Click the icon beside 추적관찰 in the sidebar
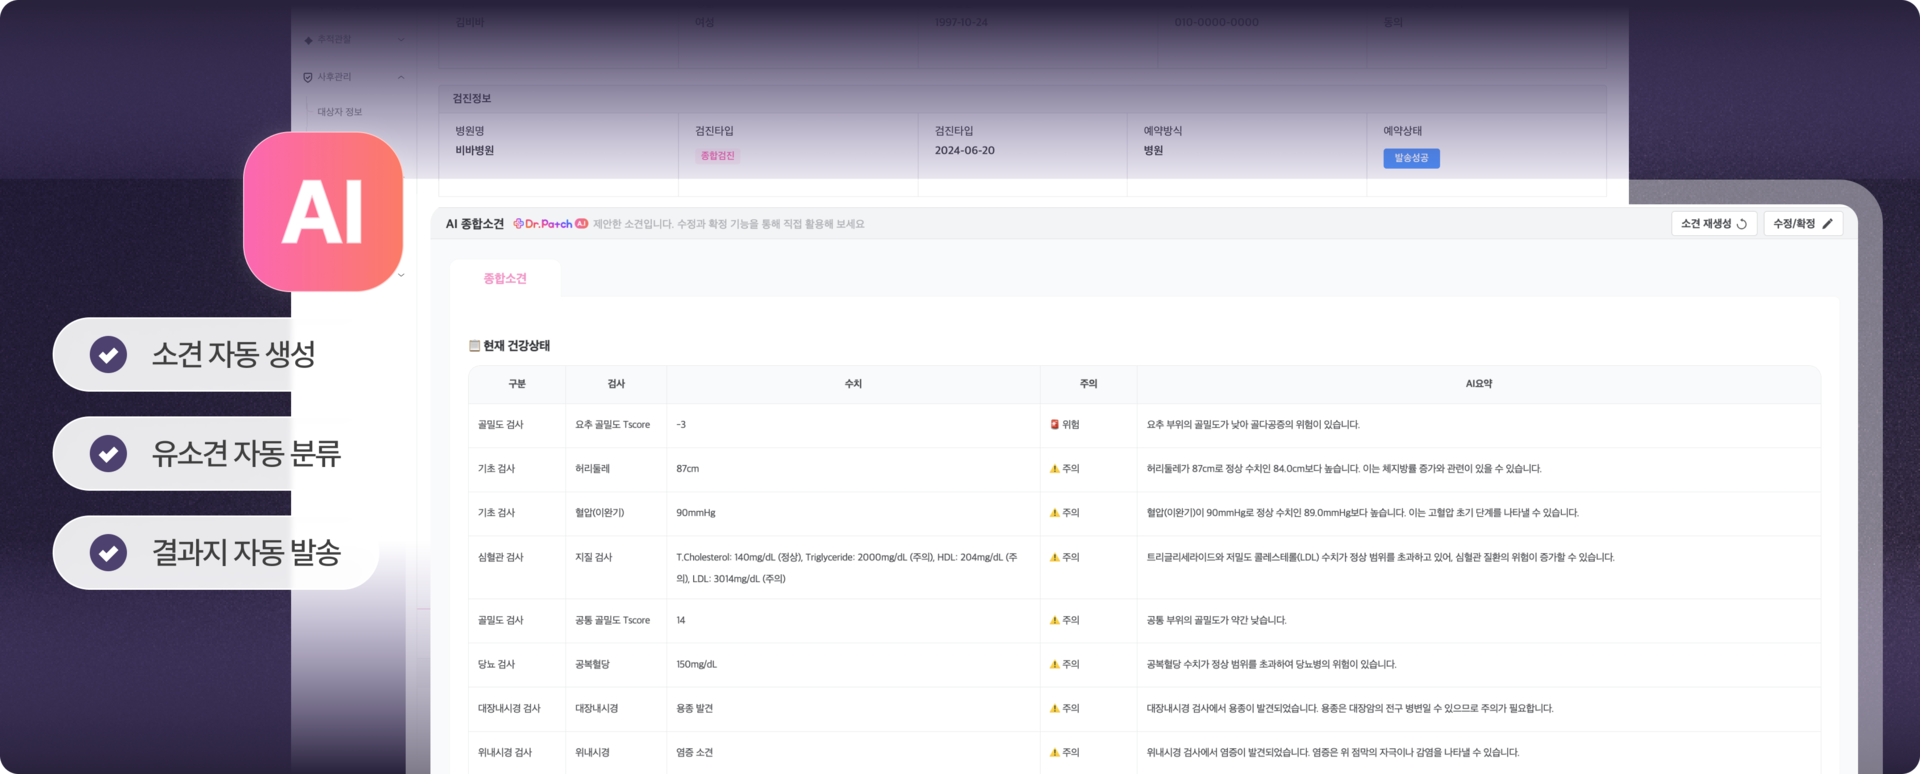 [x=308, y=40]
